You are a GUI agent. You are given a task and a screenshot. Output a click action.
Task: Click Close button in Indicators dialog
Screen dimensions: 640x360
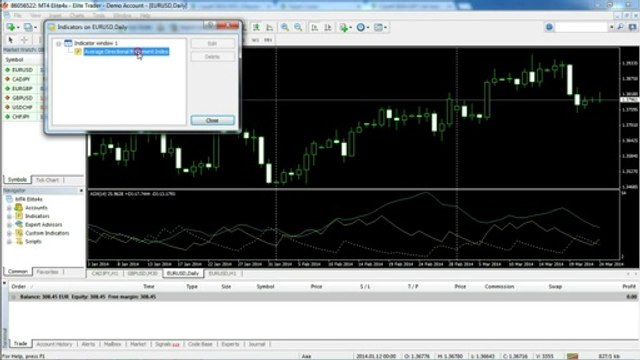pos(212,121)
